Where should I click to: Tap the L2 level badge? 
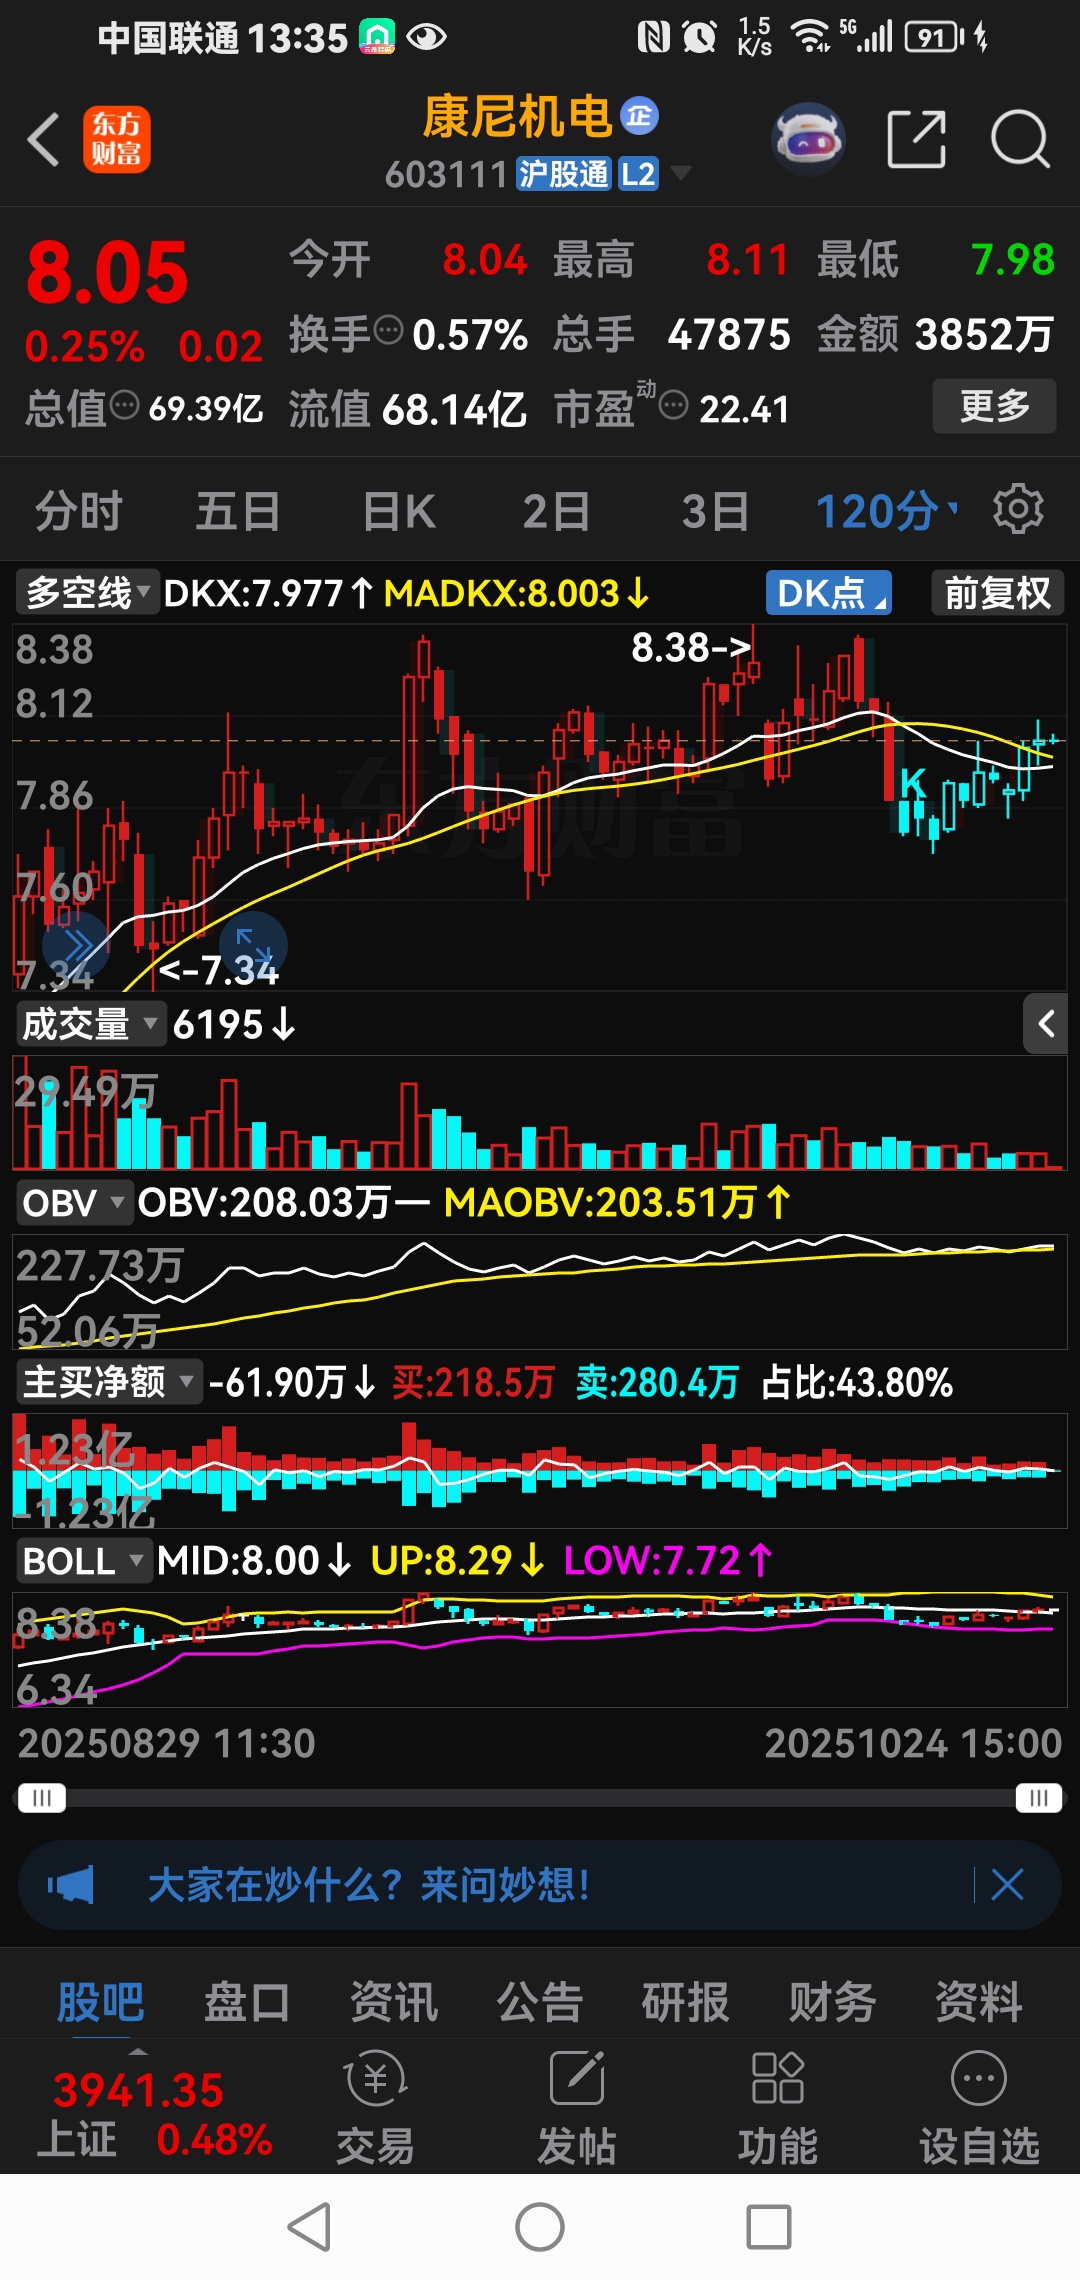click(638, 174)
